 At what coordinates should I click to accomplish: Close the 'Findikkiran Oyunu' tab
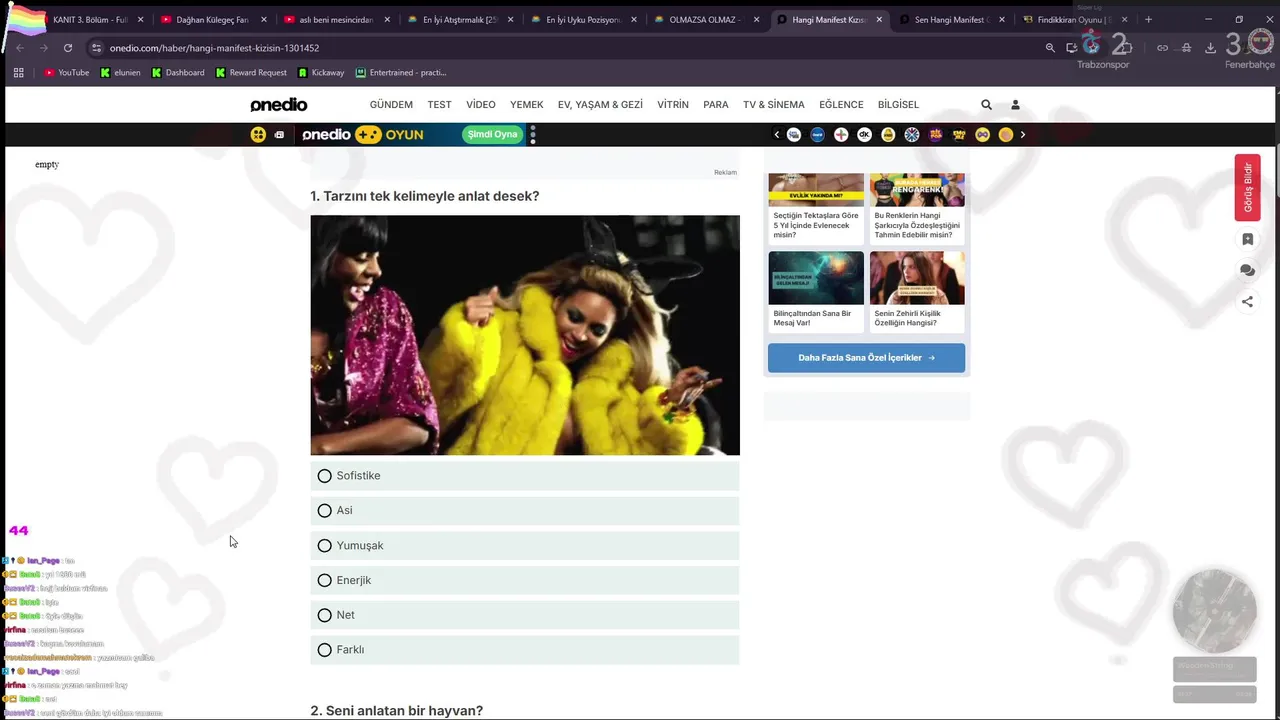(x=1124, y=20)
